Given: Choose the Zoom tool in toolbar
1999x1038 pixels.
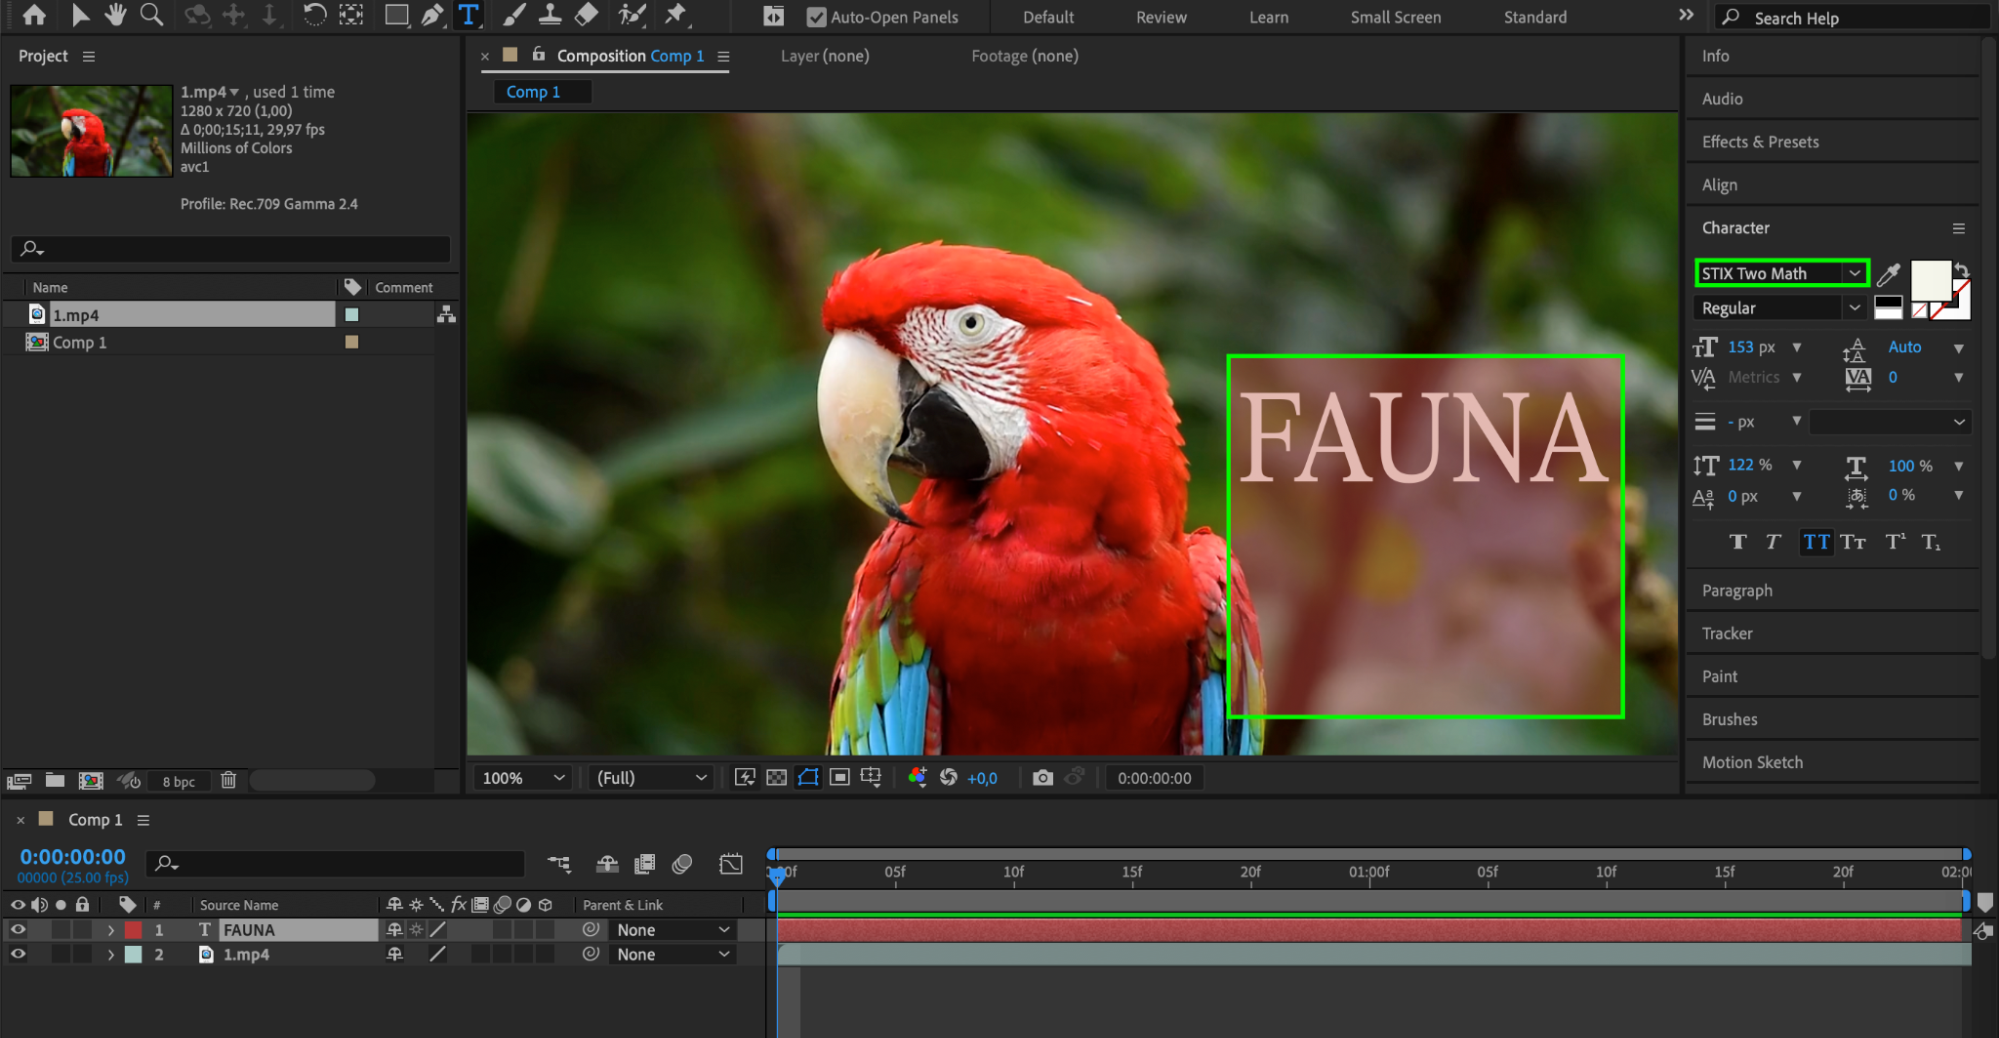Looking at the screenshot, I should [151, 15].
